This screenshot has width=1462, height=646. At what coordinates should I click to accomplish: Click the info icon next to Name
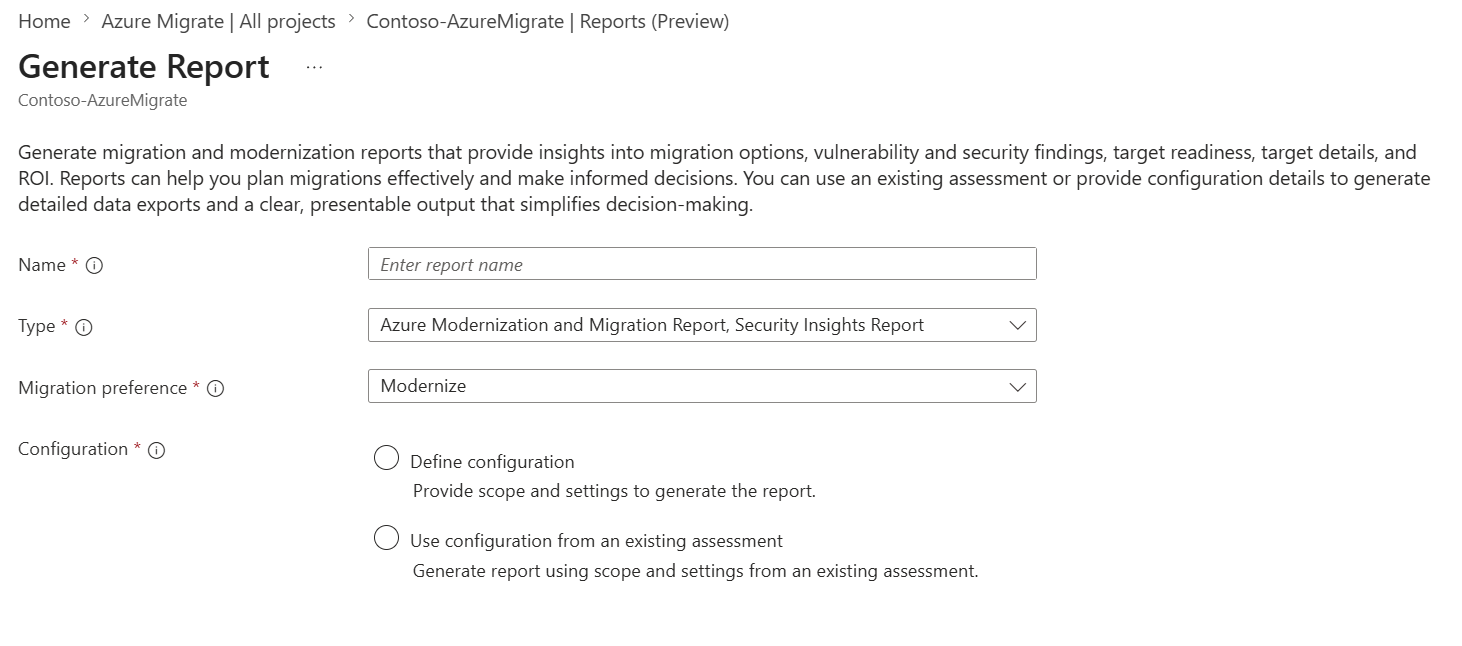(95, 266)
